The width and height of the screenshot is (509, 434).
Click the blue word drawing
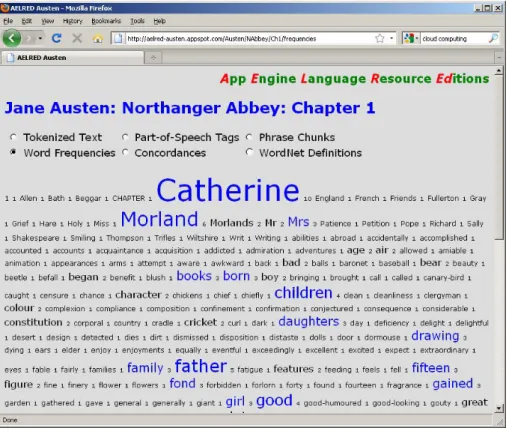tap(435, 336)
